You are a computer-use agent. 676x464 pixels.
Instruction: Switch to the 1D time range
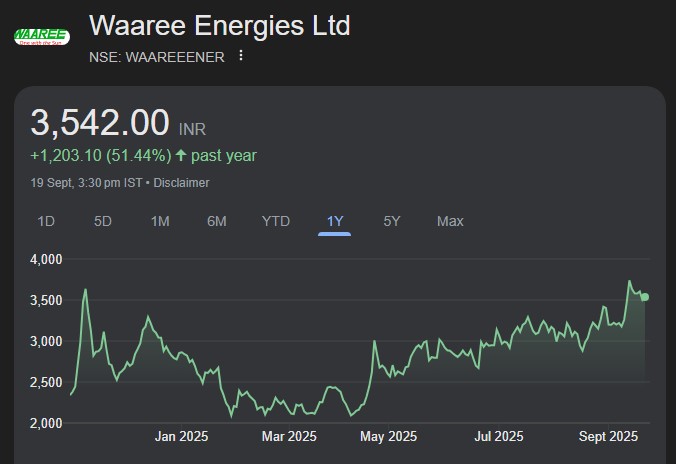pyautogui.click(x=46, y=221)
